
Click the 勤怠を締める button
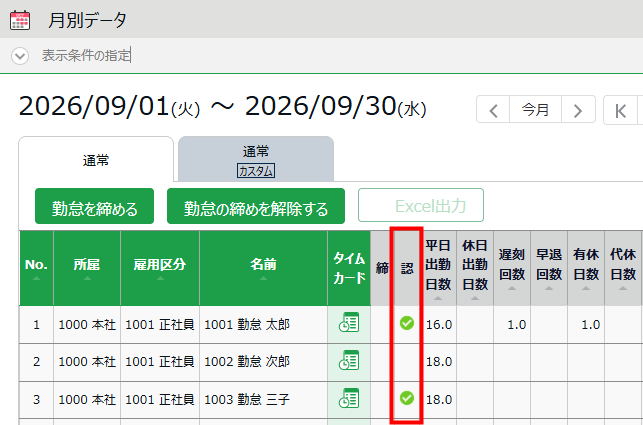click(94, 206)
